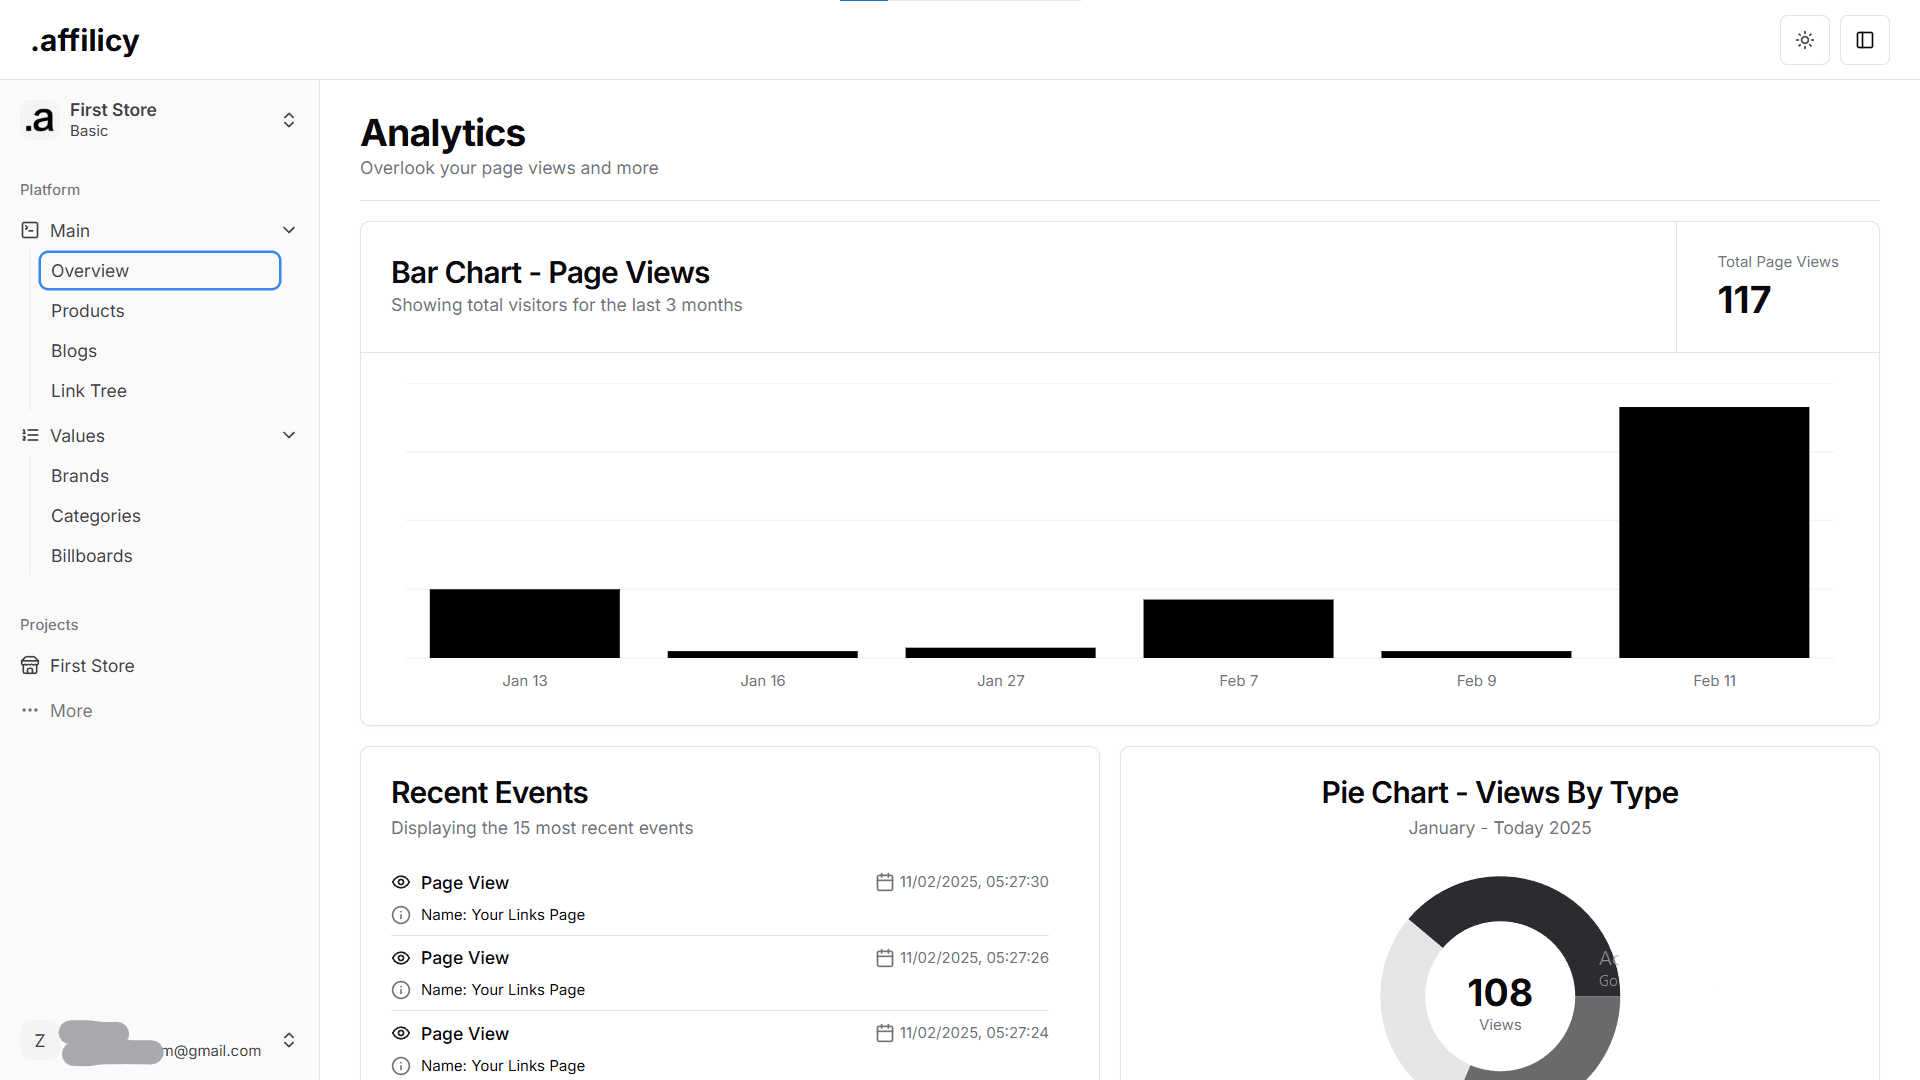
Task: Click the affilicy logo
Action: [x=85, y=40]
